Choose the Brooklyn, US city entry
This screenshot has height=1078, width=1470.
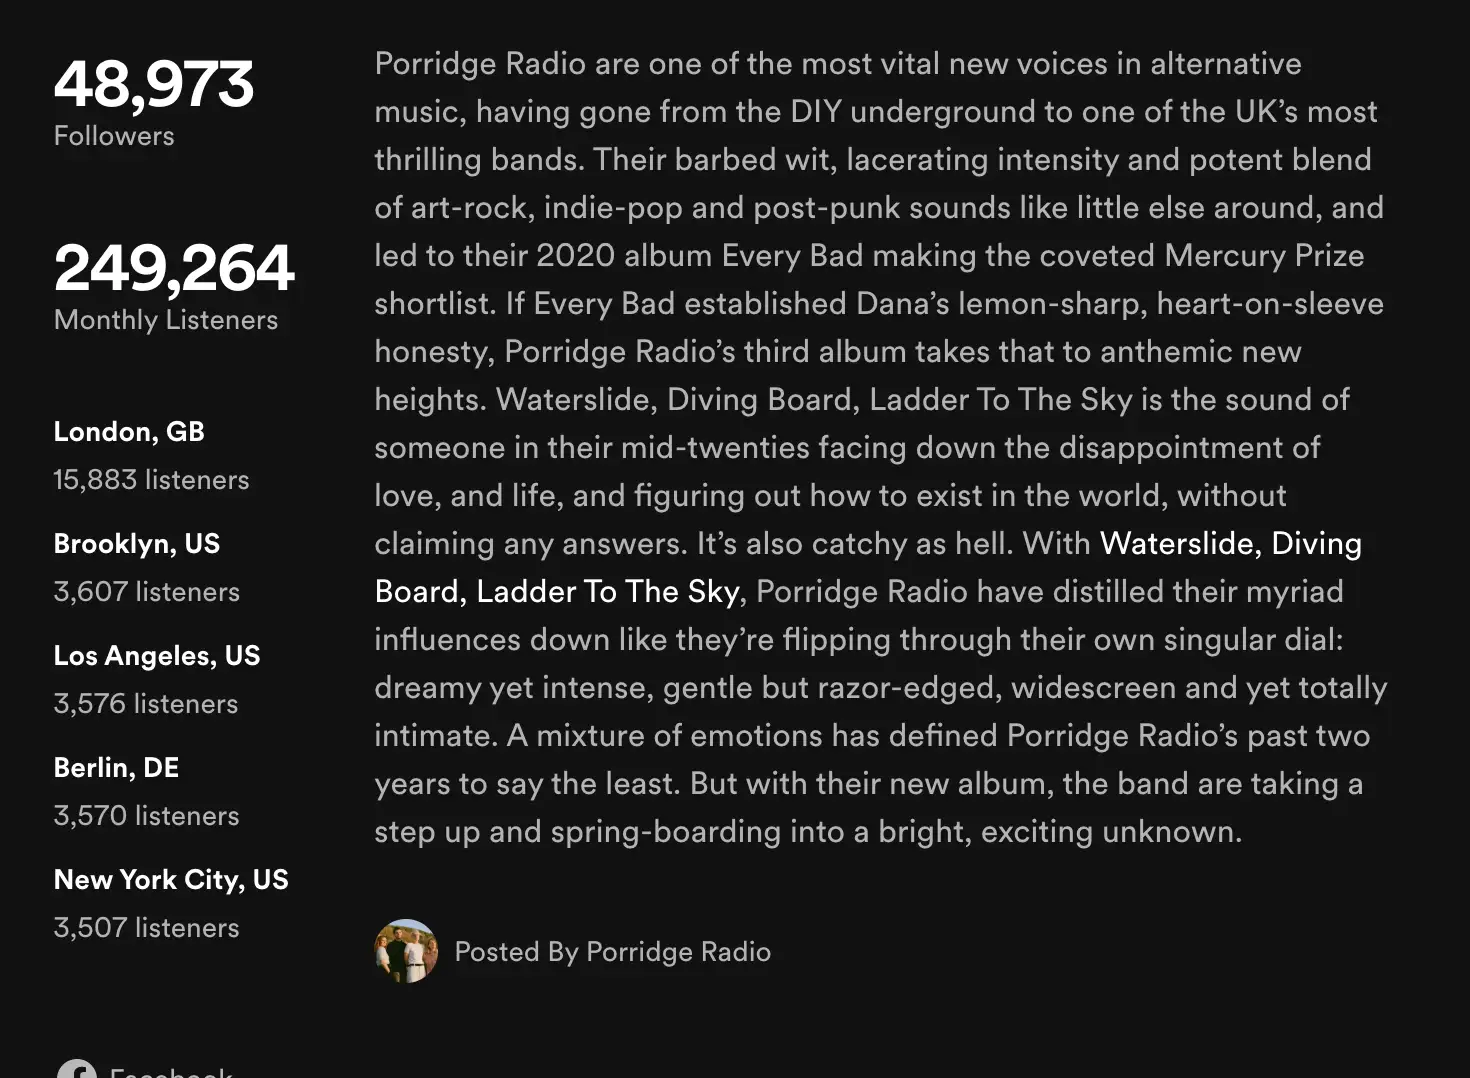click(137, 544)
